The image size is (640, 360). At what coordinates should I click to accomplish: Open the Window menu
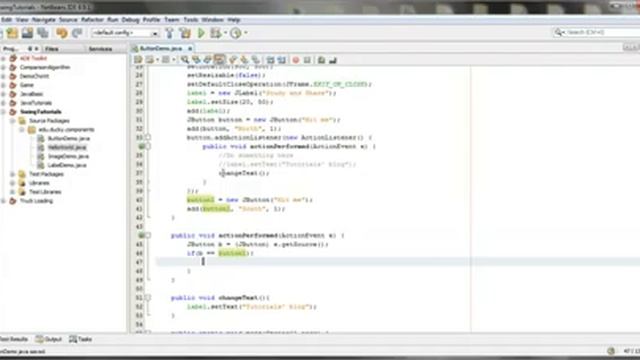point(212,20)
